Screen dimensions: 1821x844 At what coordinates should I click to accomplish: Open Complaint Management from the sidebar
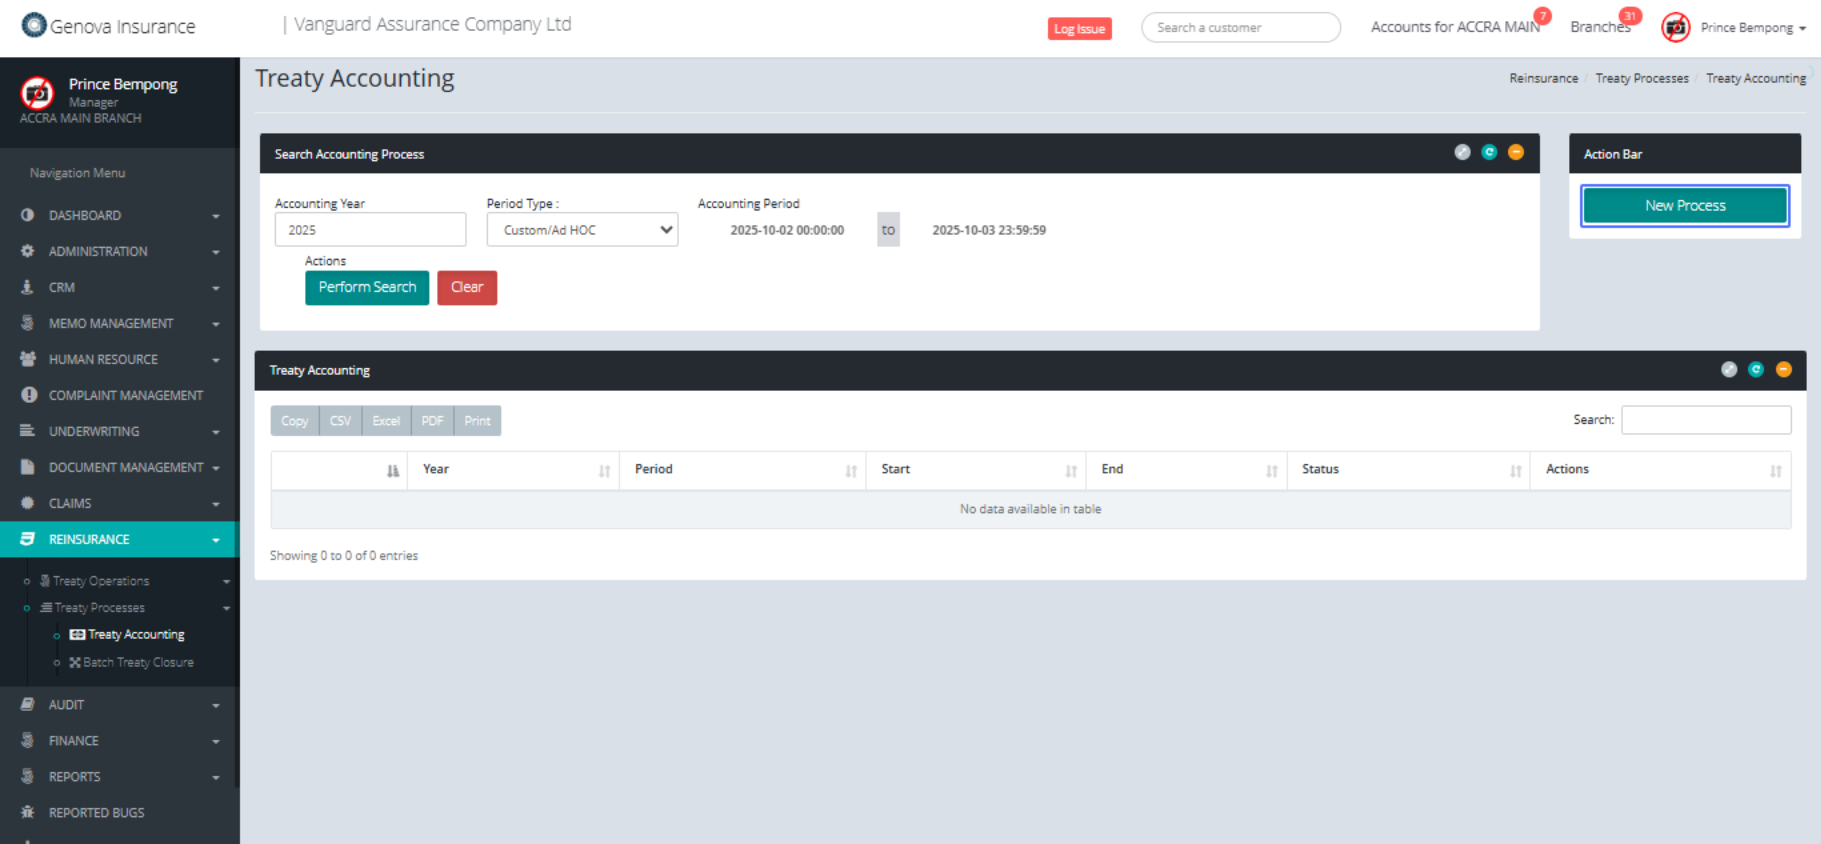point(125,395)
